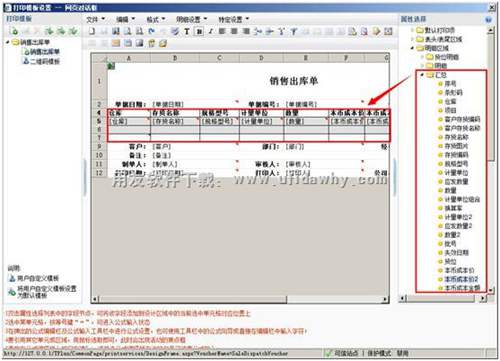The width and height of the screenshot is (500, 361).
Task: Select the 批号 field
Action: (x=450, y=244)
